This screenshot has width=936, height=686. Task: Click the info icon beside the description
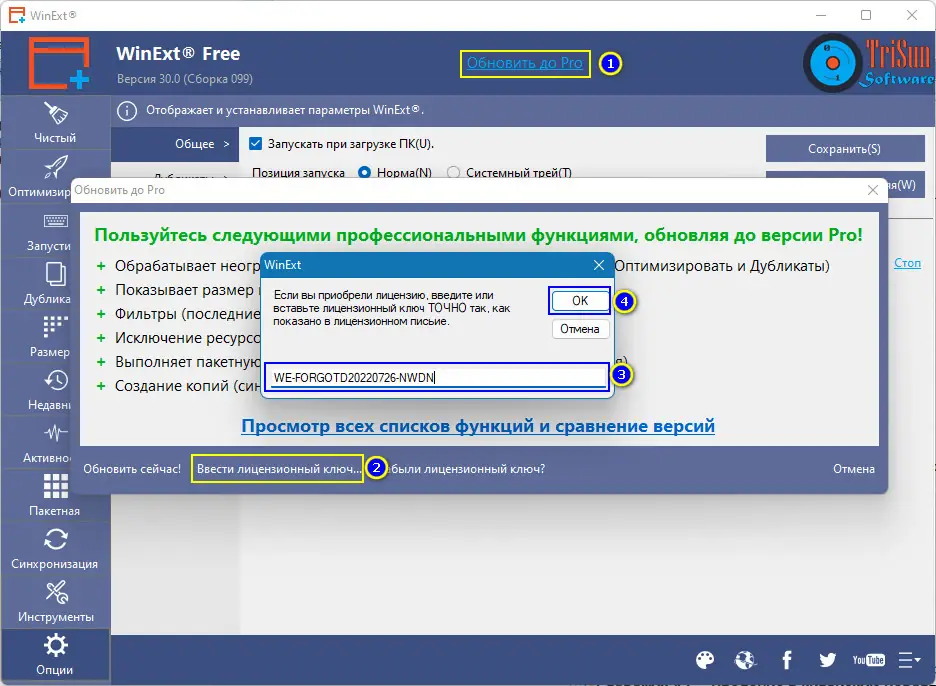point(127,110)
